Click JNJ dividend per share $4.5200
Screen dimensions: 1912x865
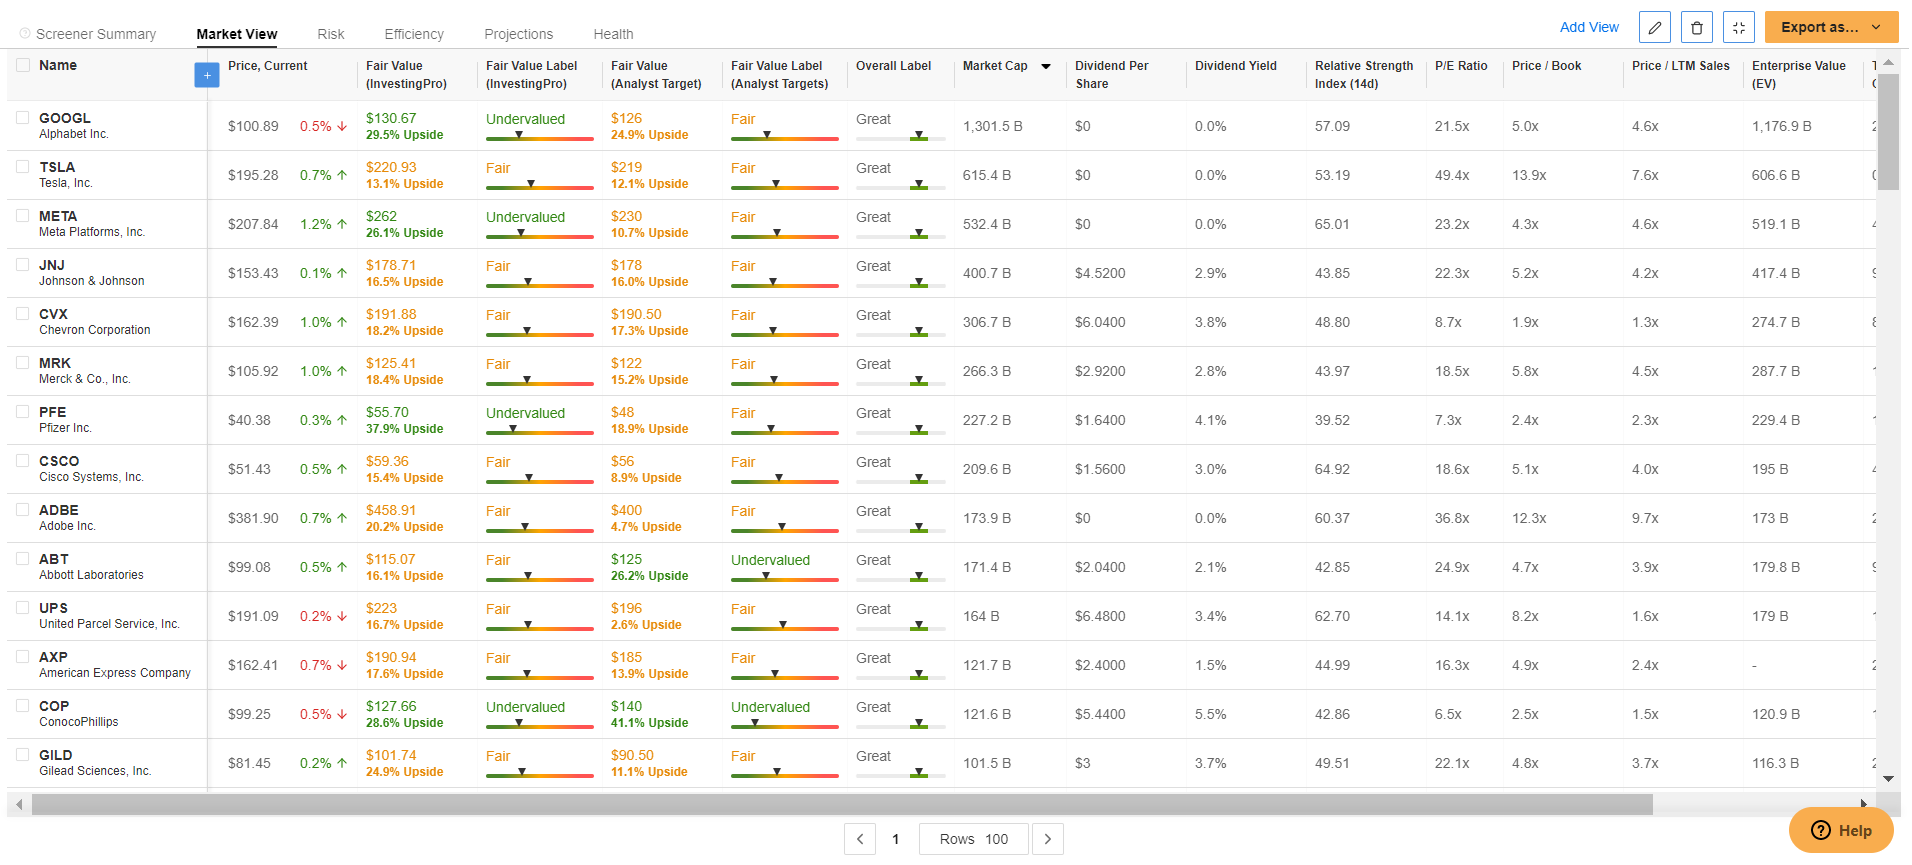point(1100,273)
